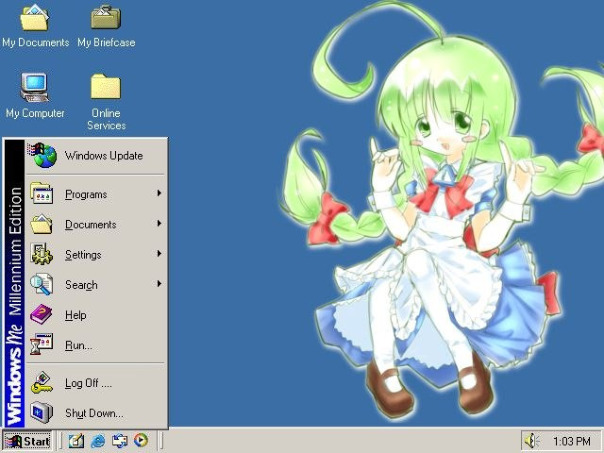Viewport: 604px width, 453px height.
Task: Click the Online Services icon label
Action: [x=106, y=119]
